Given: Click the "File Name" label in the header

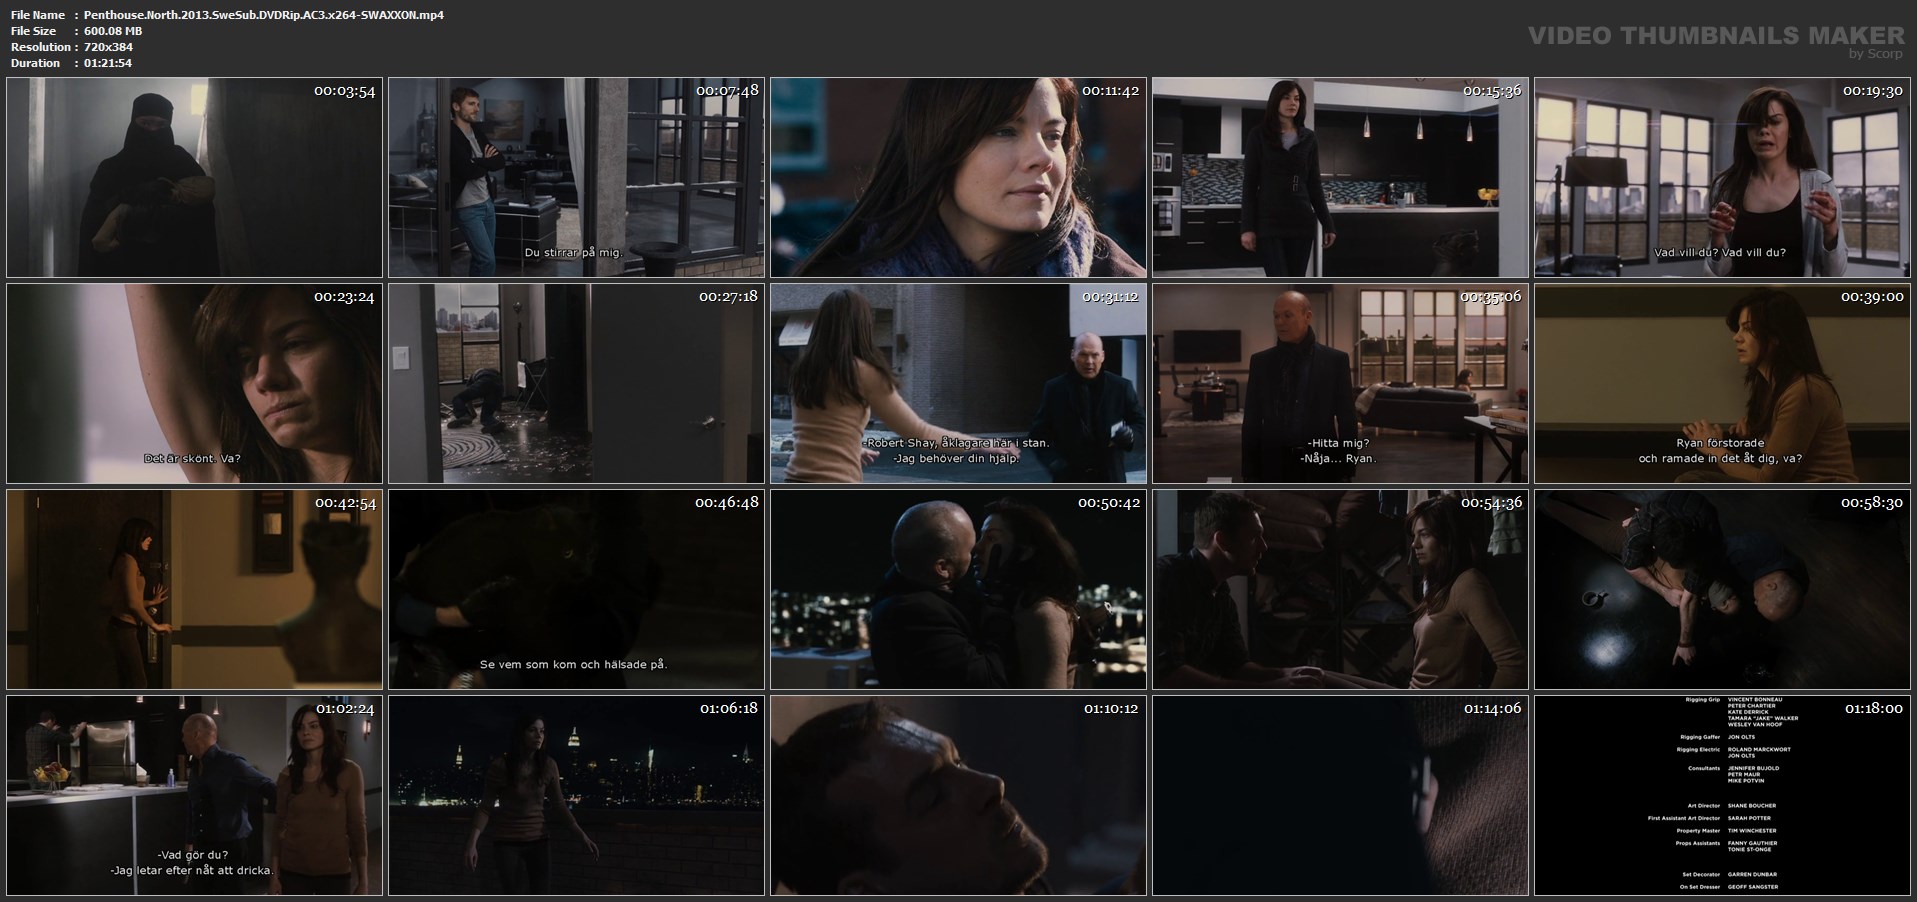Looking at the screenshot, I should [38, 15].
